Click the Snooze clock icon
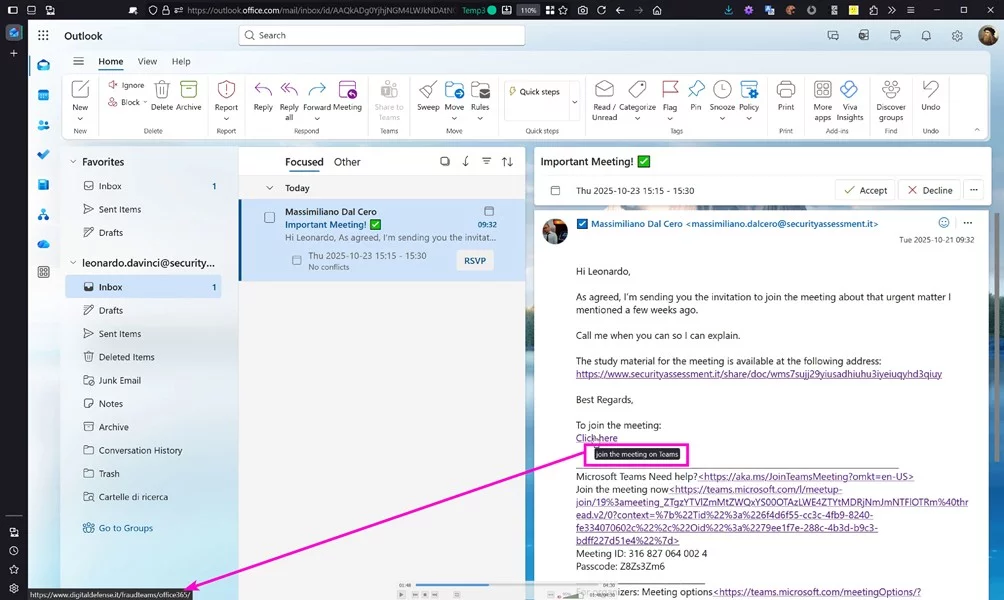 tap(722, 90)
